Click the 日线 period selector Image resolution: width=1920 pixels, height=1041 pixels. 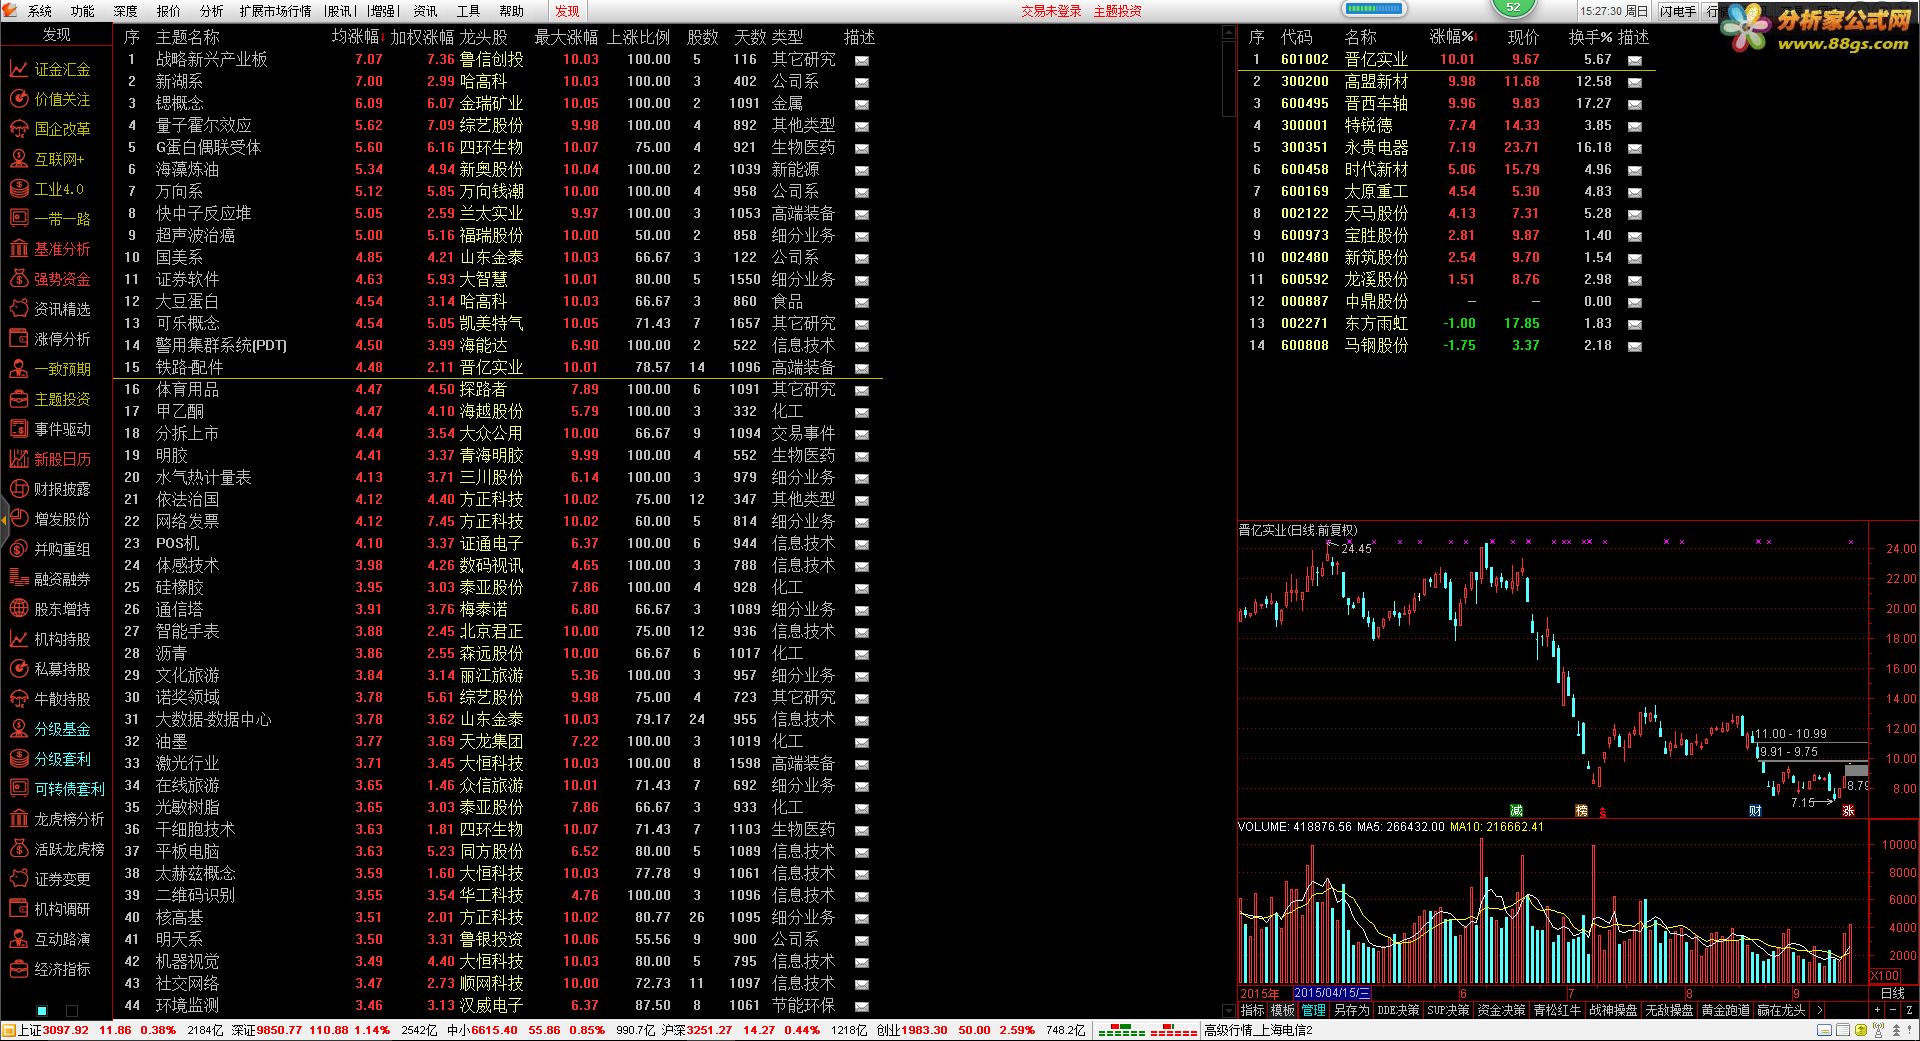coord(1892,993)
